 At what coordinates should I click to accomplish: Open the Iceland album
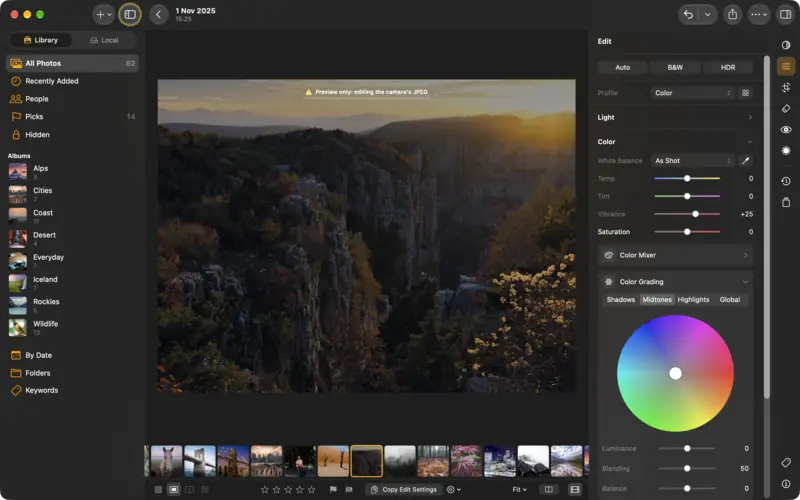coord(72,283)
